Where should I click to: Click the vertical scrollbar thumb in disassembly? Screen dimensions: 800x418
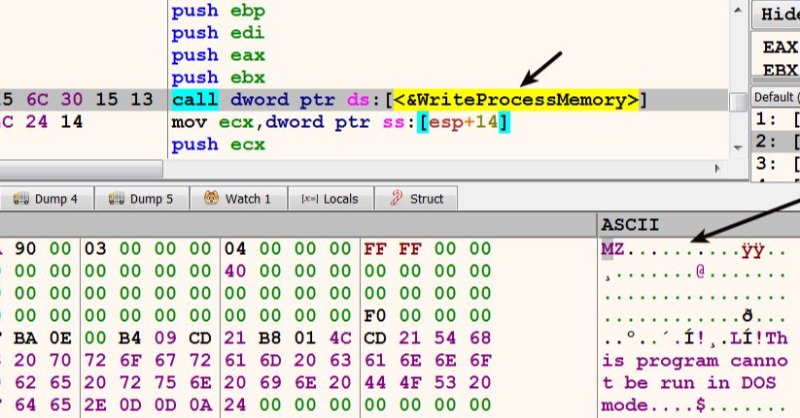pyautogui.click(x=738, y=102)
